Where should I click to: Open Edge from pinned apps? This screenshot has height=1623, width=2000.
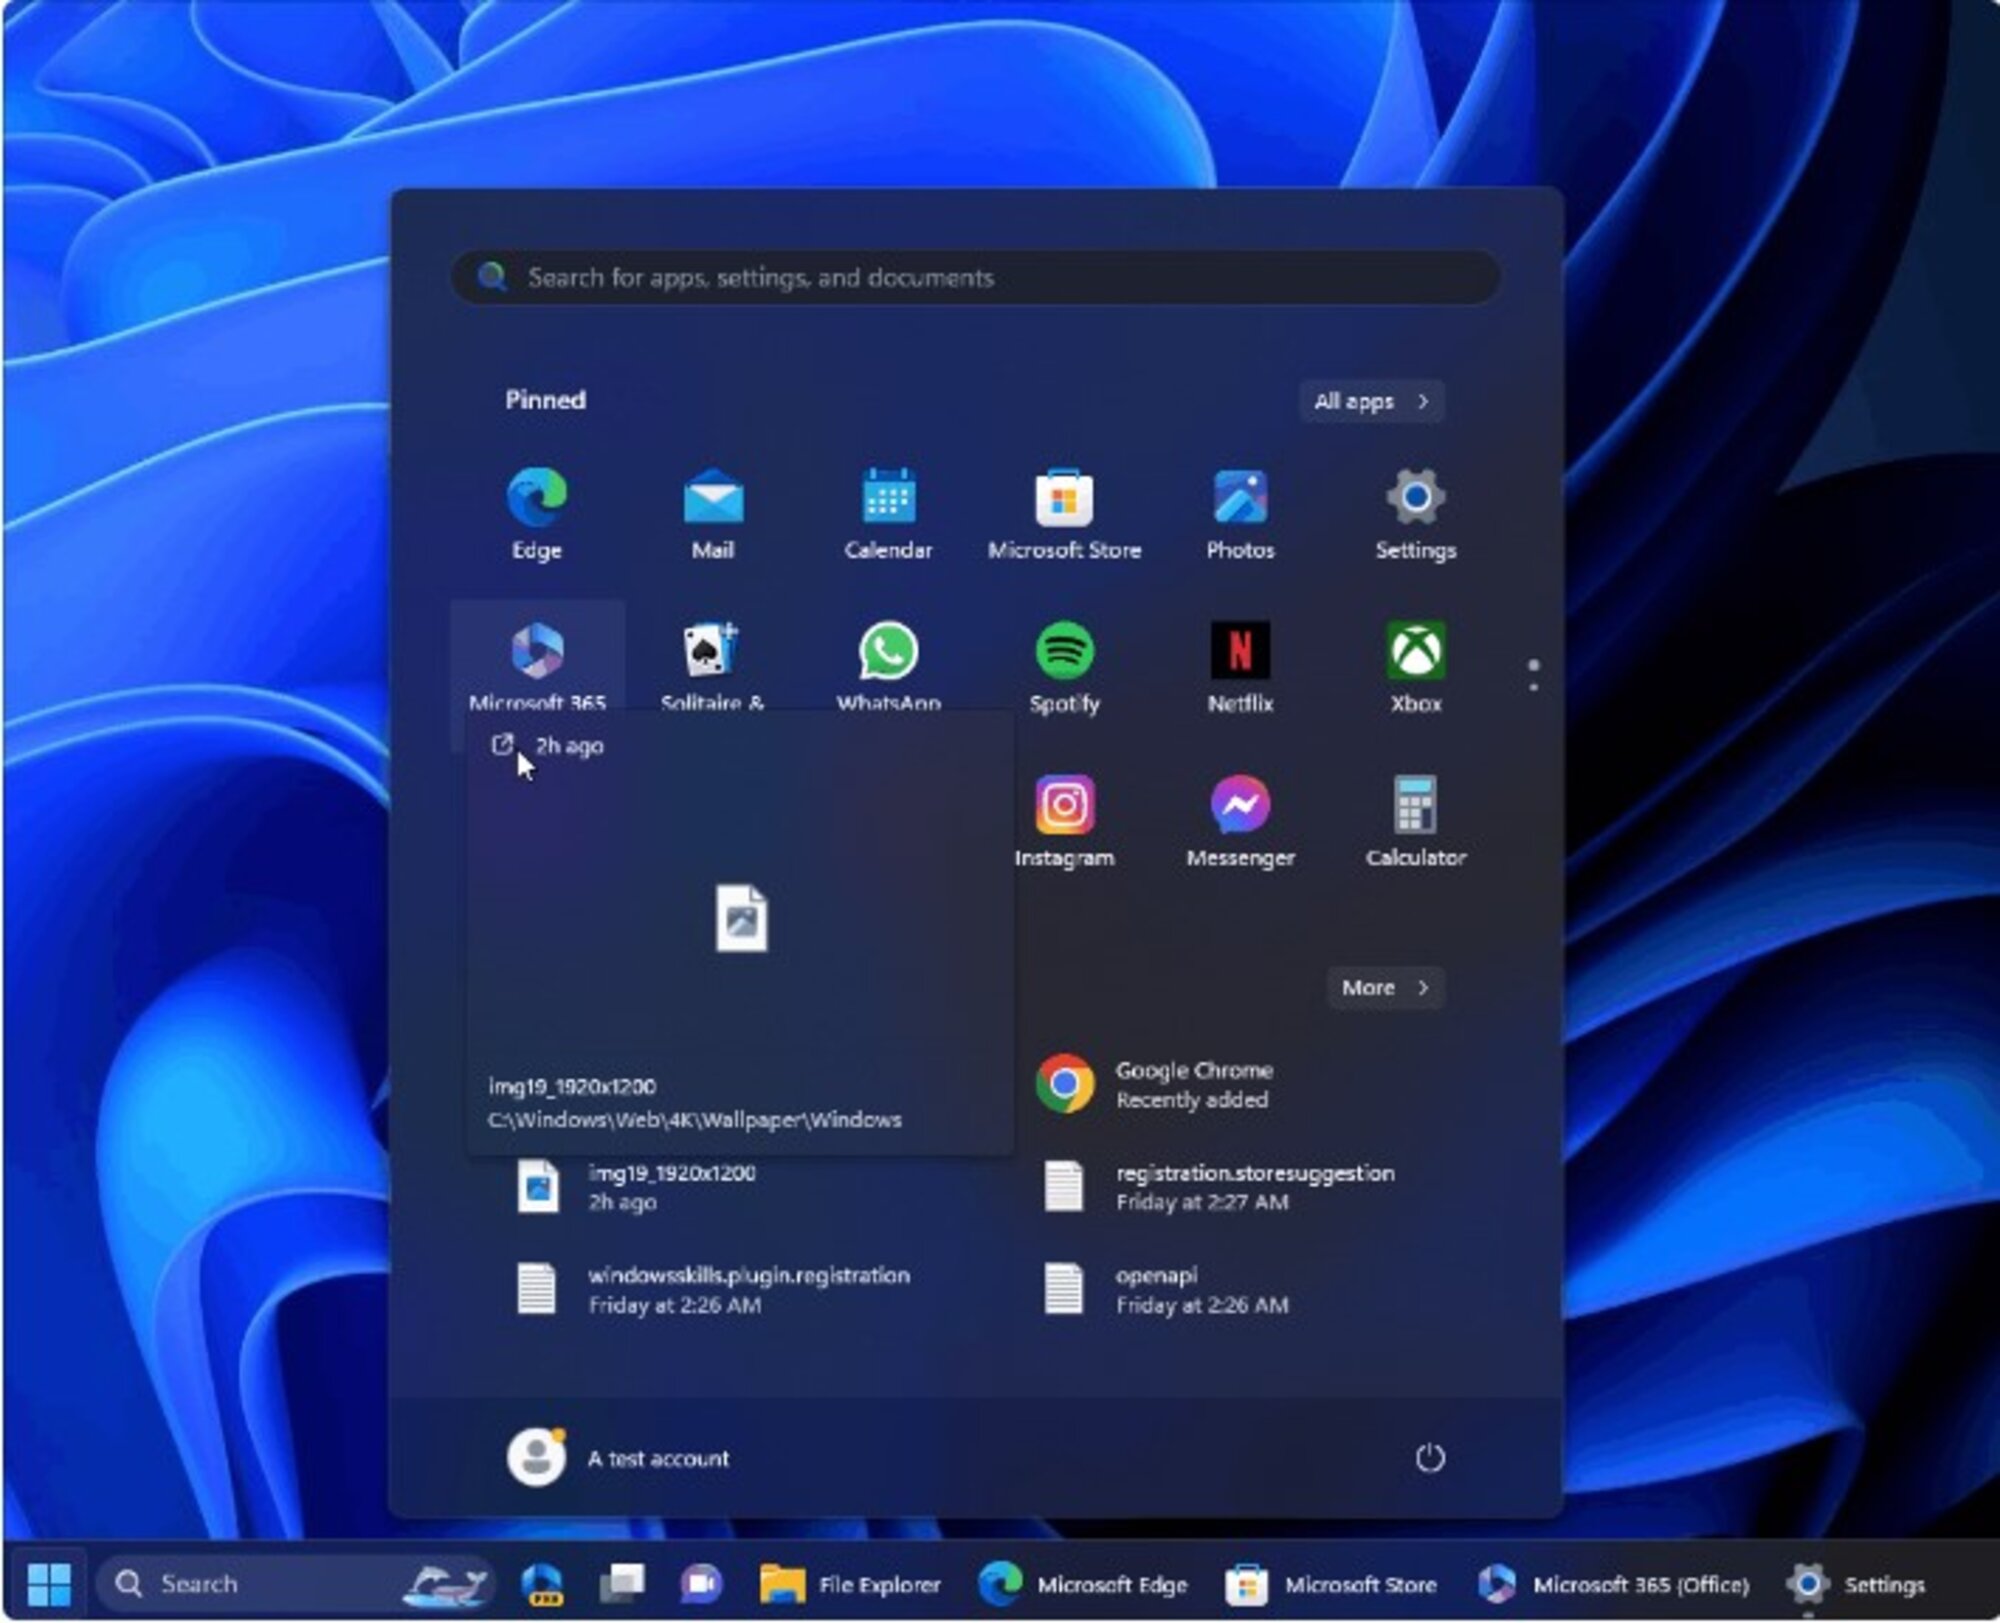tap(537, 514)
